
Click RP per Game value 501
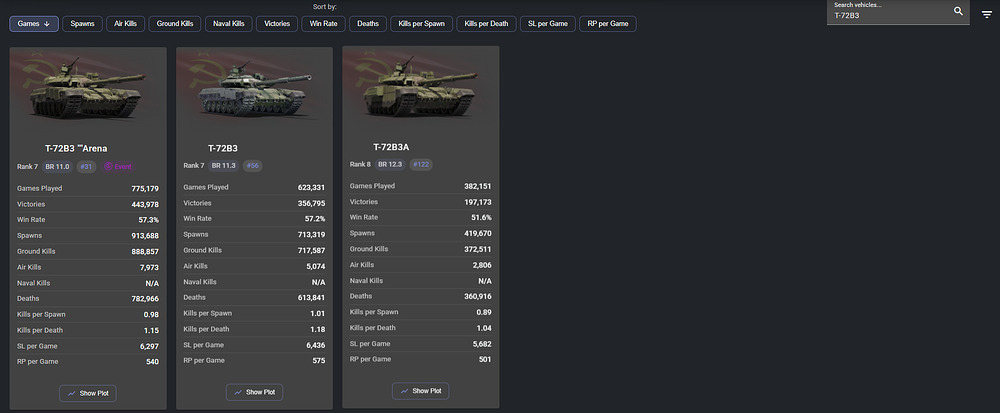pyautogui.click(x=485, y=359)
